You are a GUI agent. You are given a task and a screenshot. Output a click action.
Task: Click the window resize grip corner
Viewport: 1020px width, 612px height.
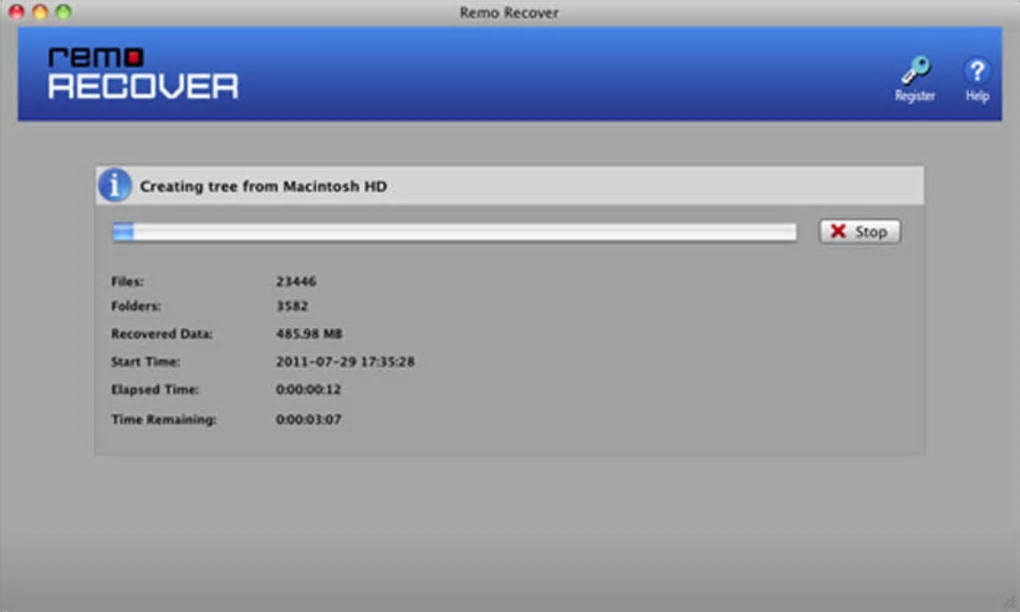[x=1011, y=603]
